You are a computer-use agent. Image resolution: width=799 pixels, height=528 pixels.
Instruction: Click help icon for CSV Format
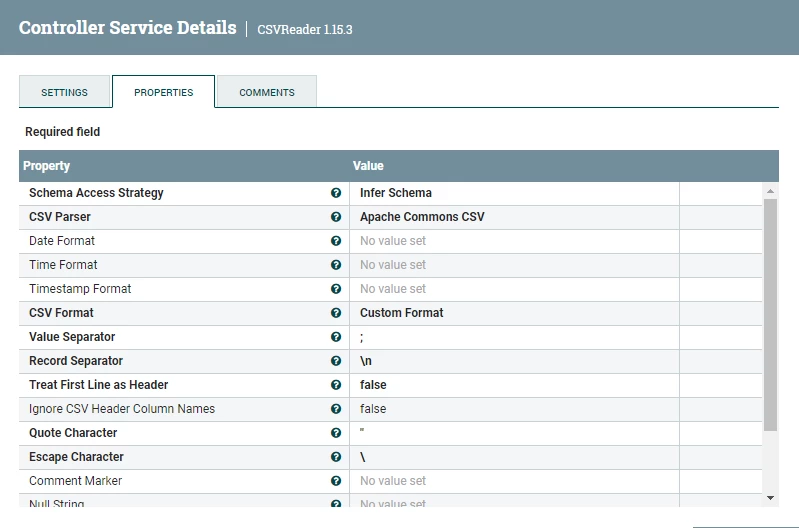[x=336, y=312]
